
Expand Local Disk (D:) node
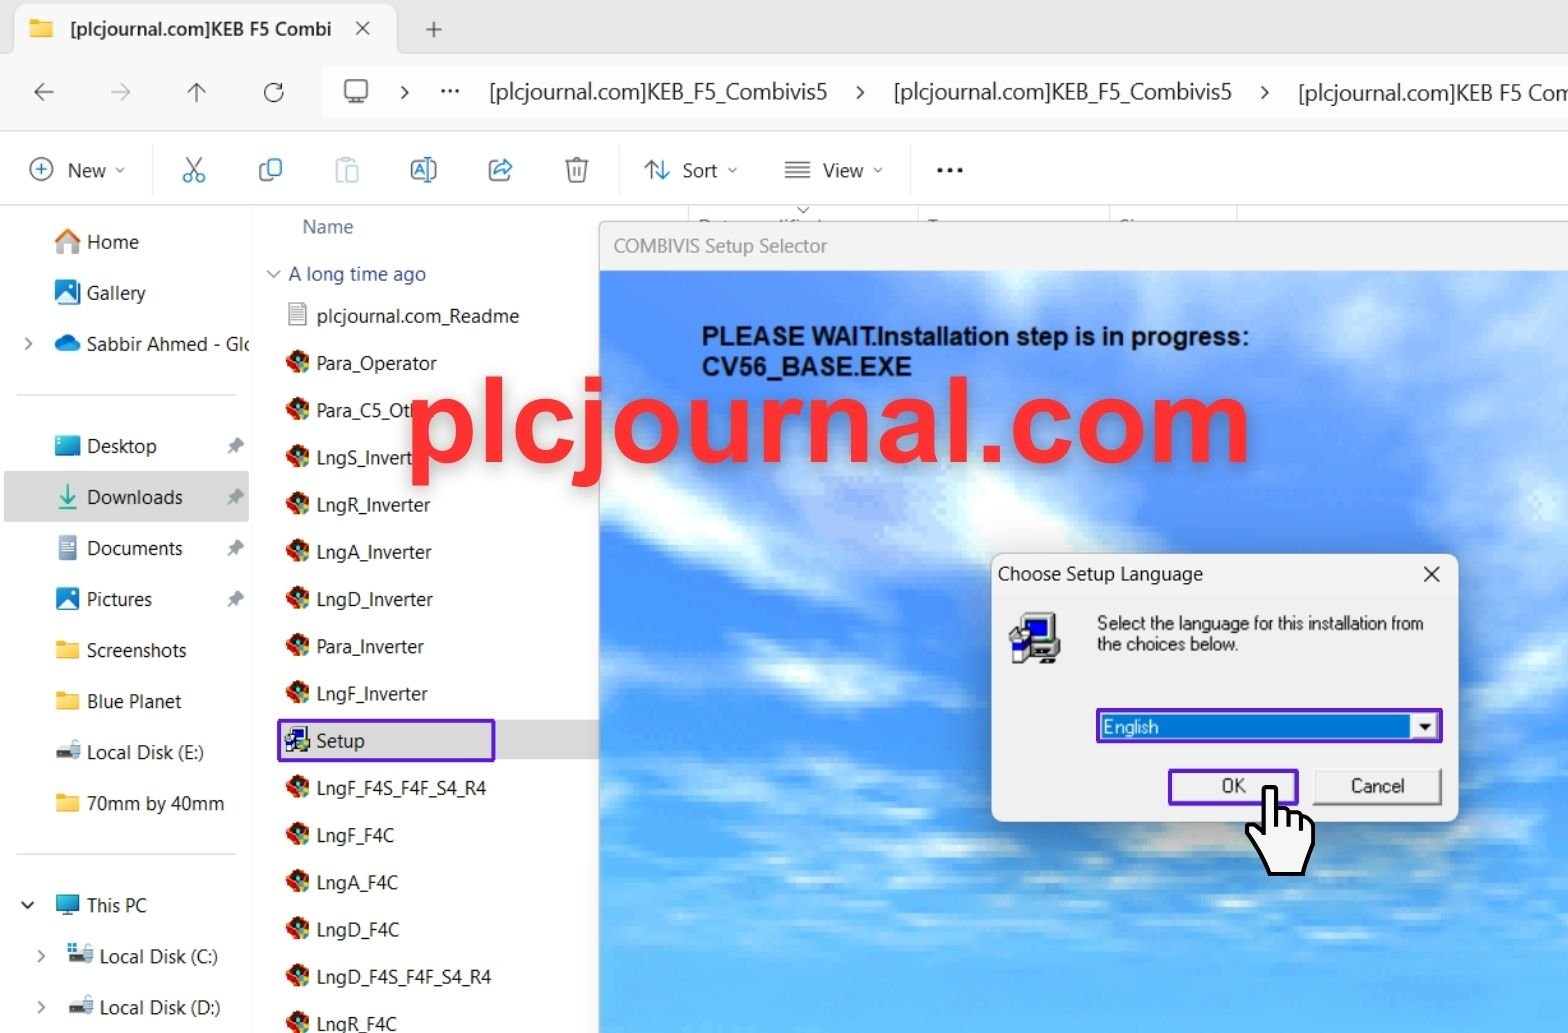click(x=41, y=1007)
